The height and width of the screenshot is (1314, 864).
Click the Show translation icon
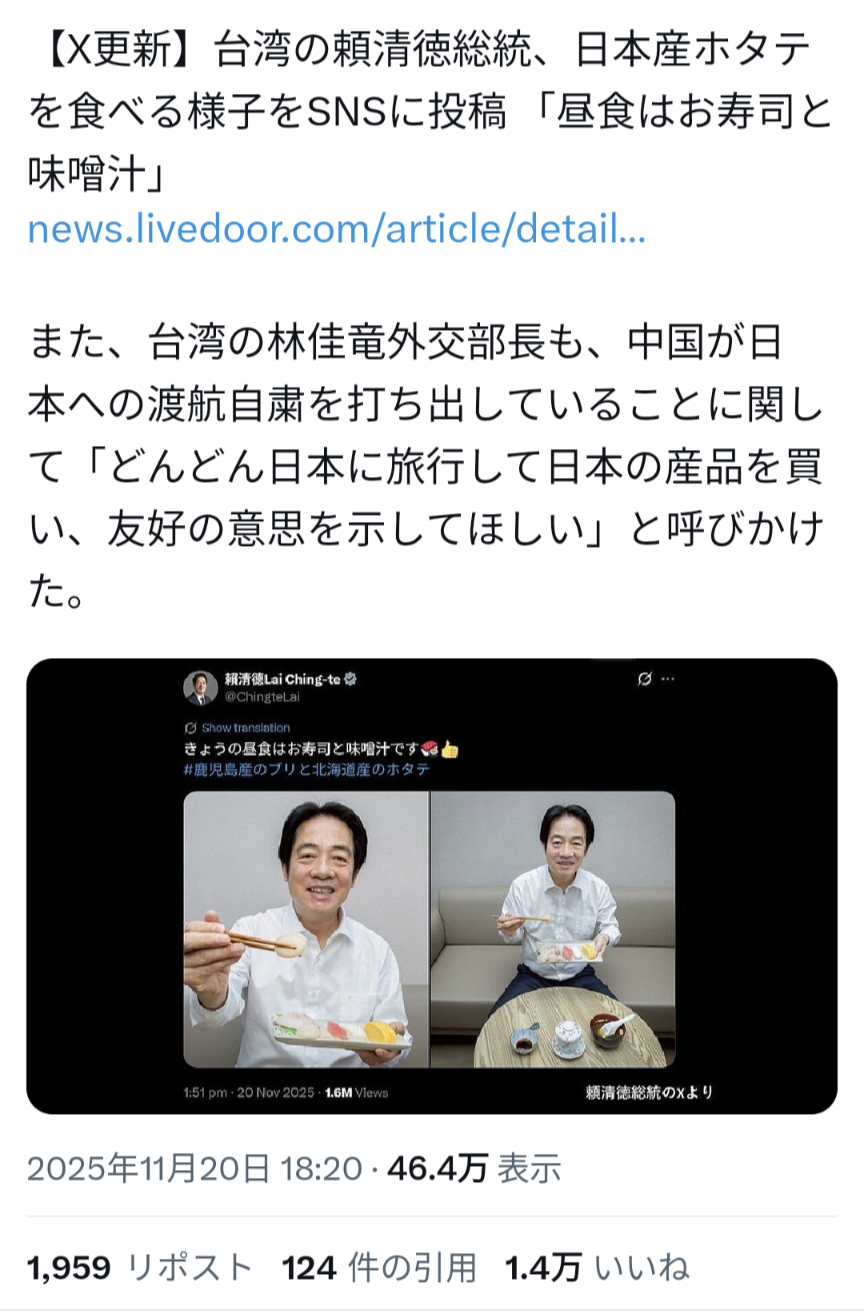pos(191,728)
